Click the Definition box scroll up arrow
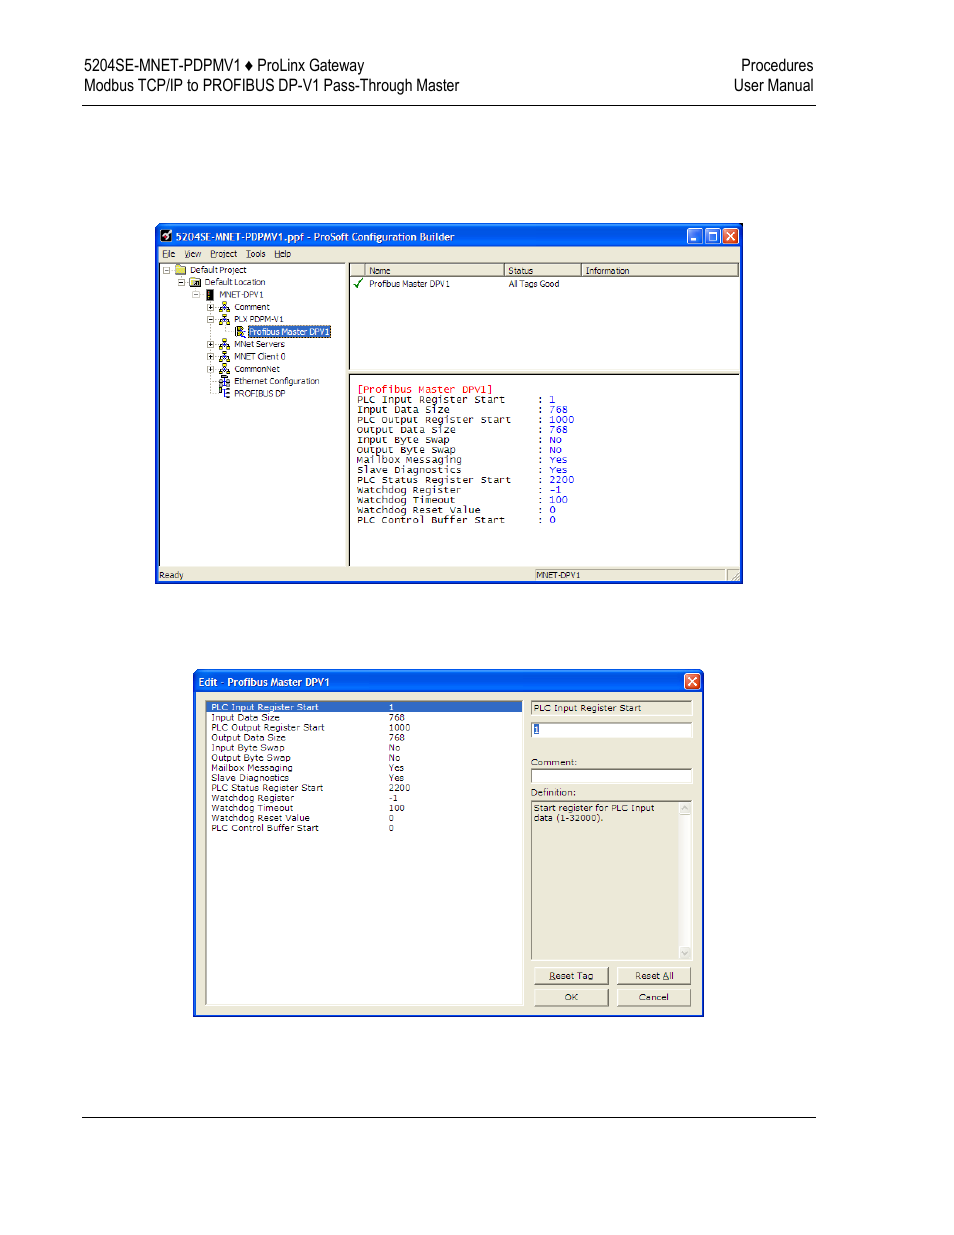This screenshot has width=954, height=1235. pos(685,808)
